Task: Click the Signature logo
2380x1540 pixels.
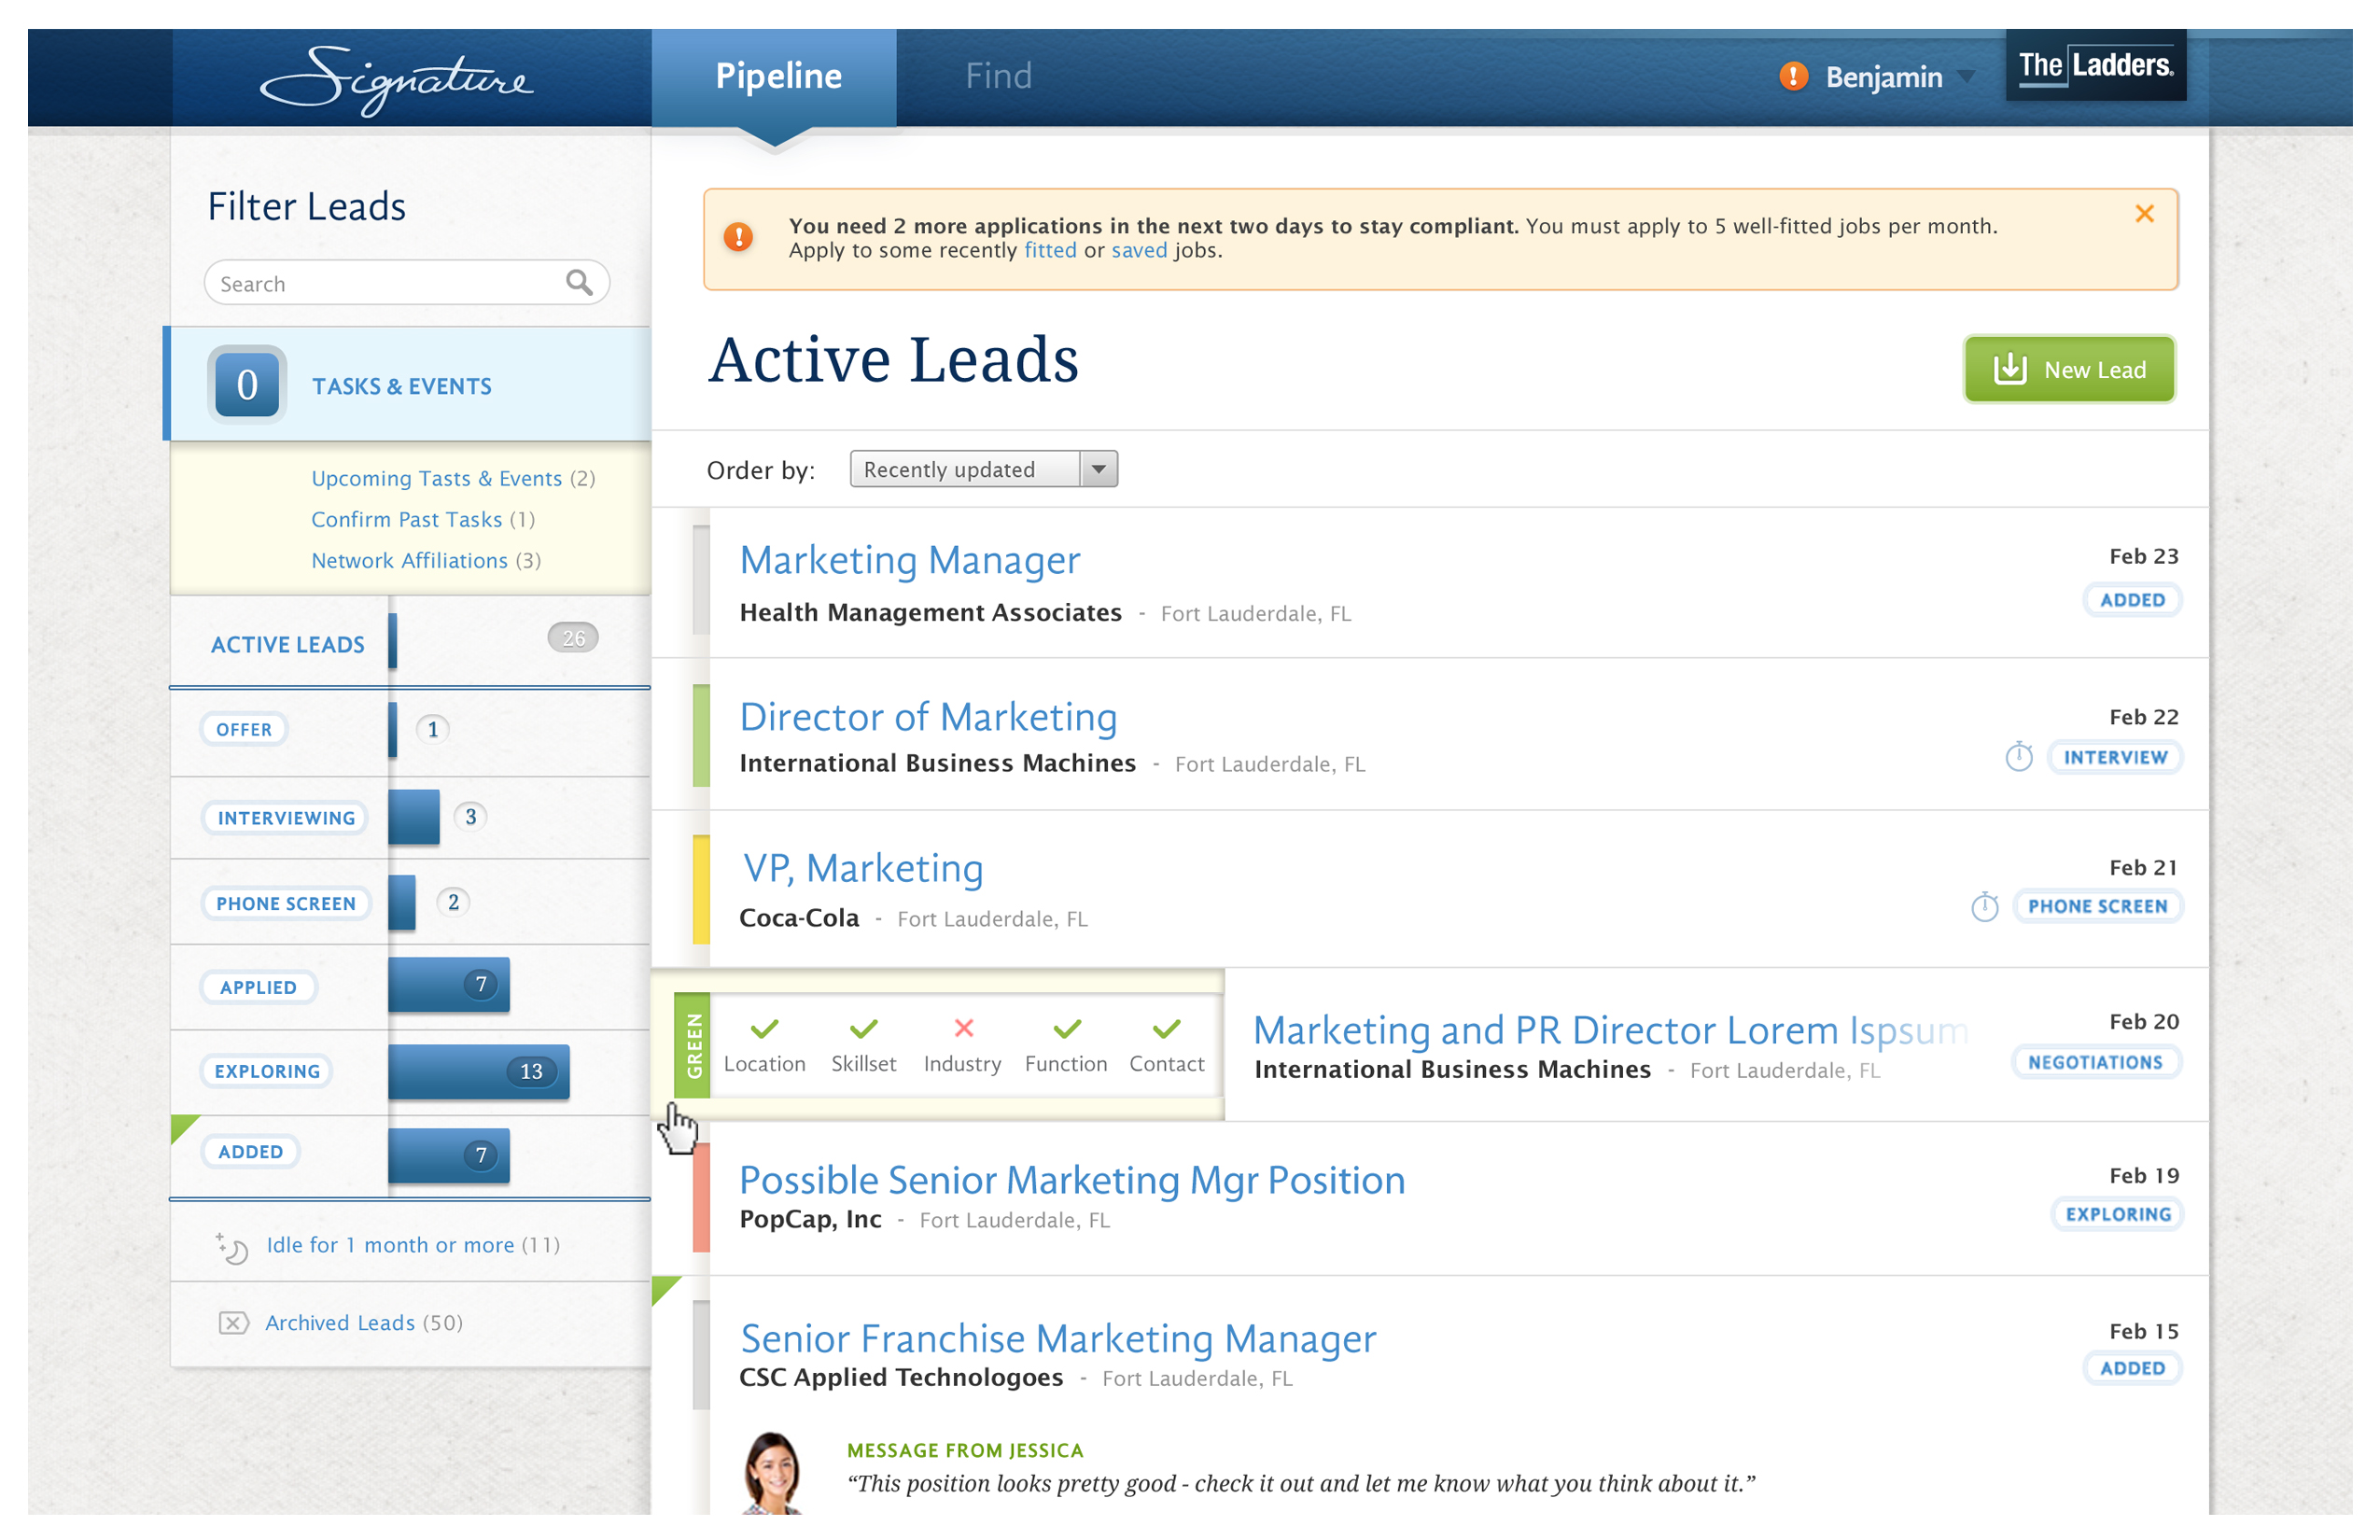Action: [397, 80]
